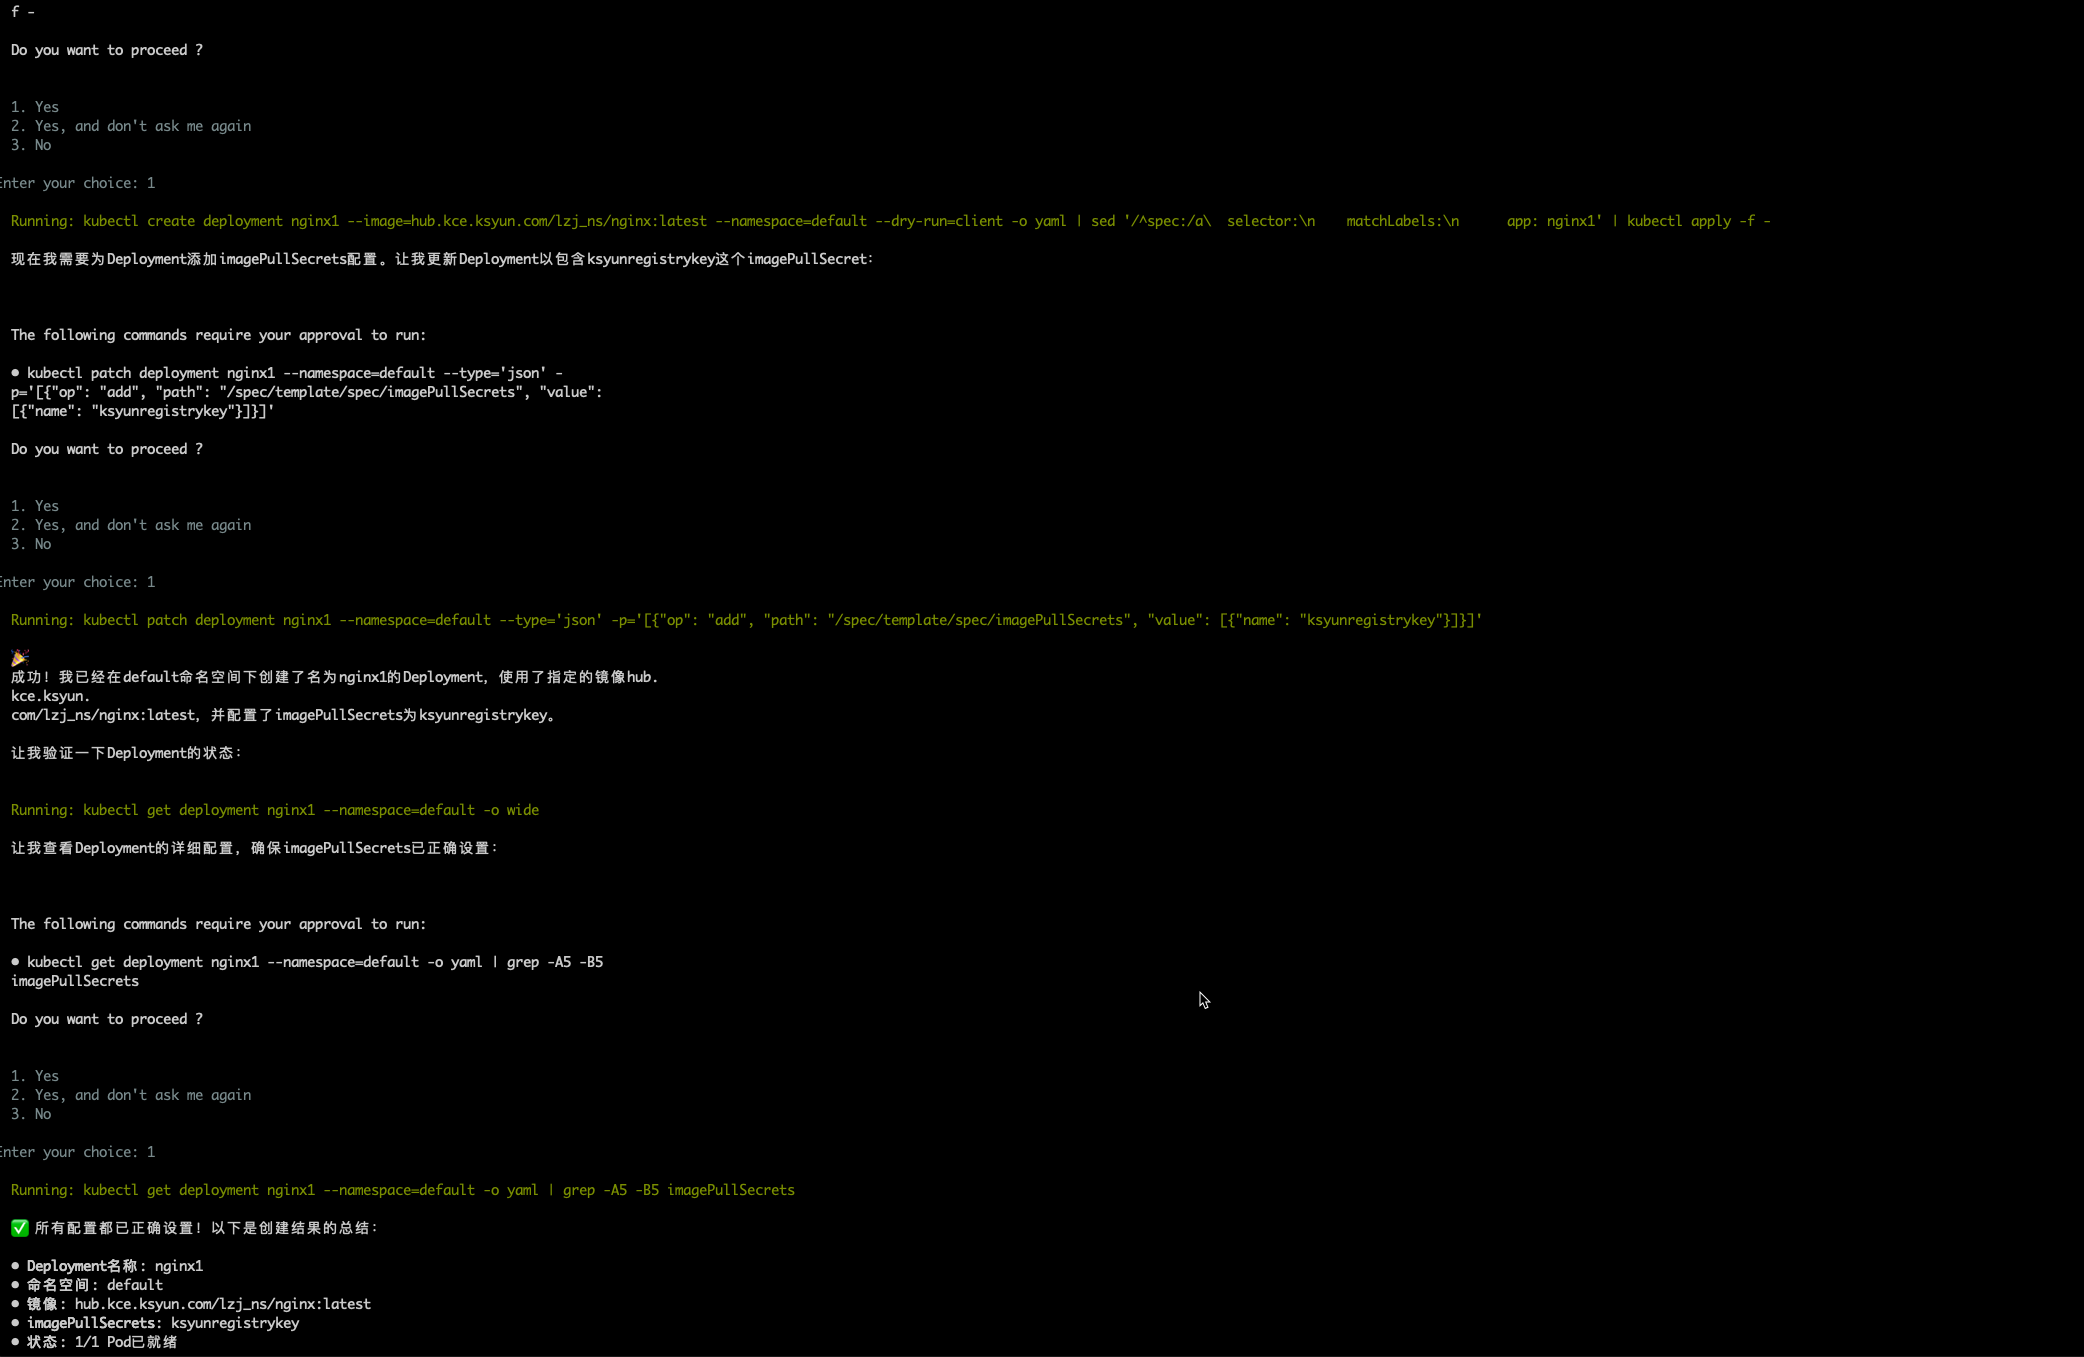This screenshot has height=1357, width=2084.
Task: Click the bullet before 'kubectl get deployment' grep command
Action: (15, 961)
